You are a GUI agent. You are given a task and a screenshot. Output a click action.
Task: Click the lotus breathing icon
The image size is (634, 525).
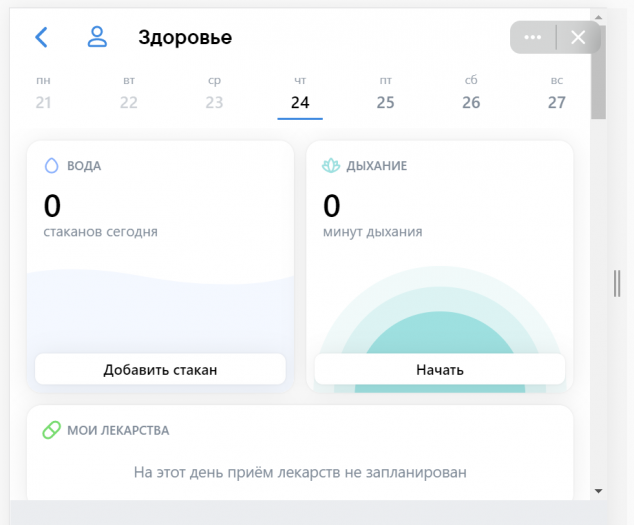click(331, 165)
